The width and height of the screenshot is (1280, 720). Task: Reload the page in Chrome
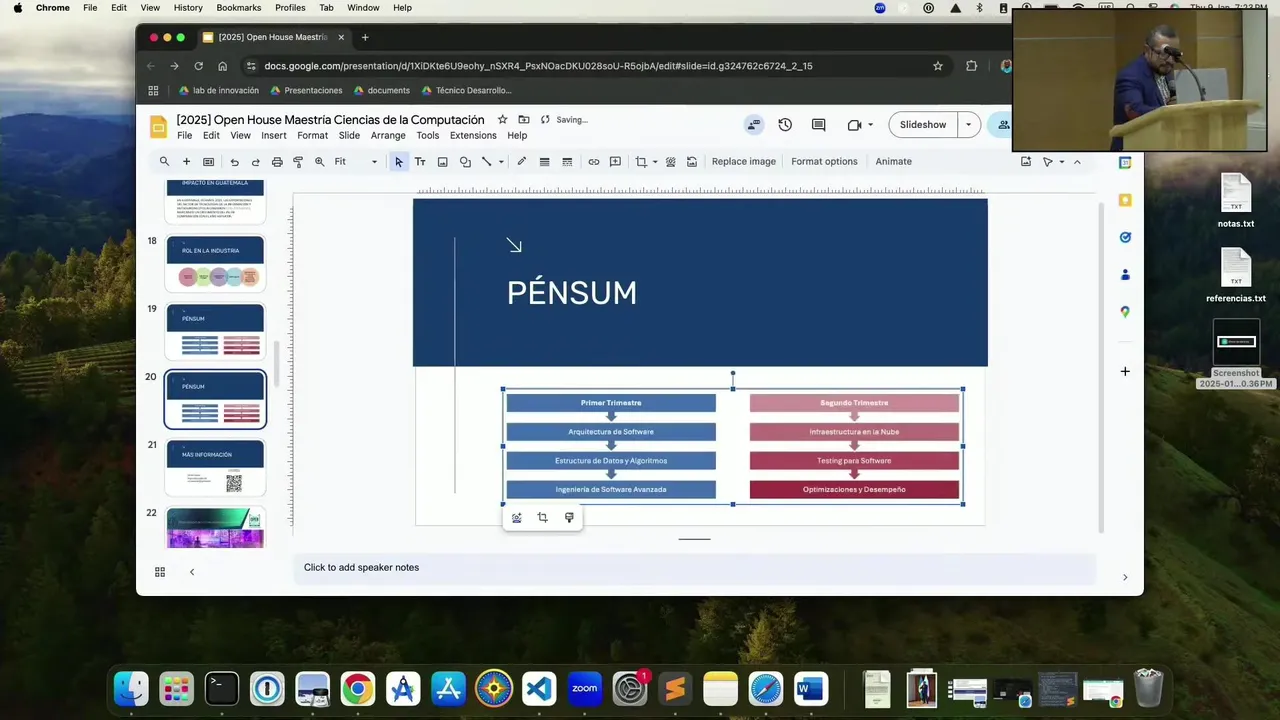pos(198,66)
